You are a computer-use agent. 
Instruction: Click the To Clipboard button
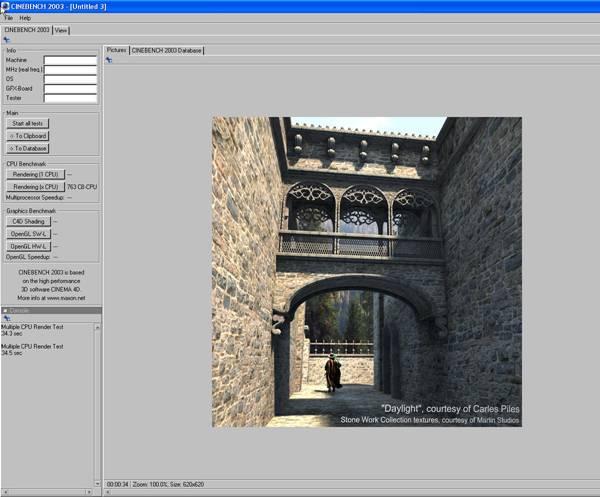click(28, 136)
